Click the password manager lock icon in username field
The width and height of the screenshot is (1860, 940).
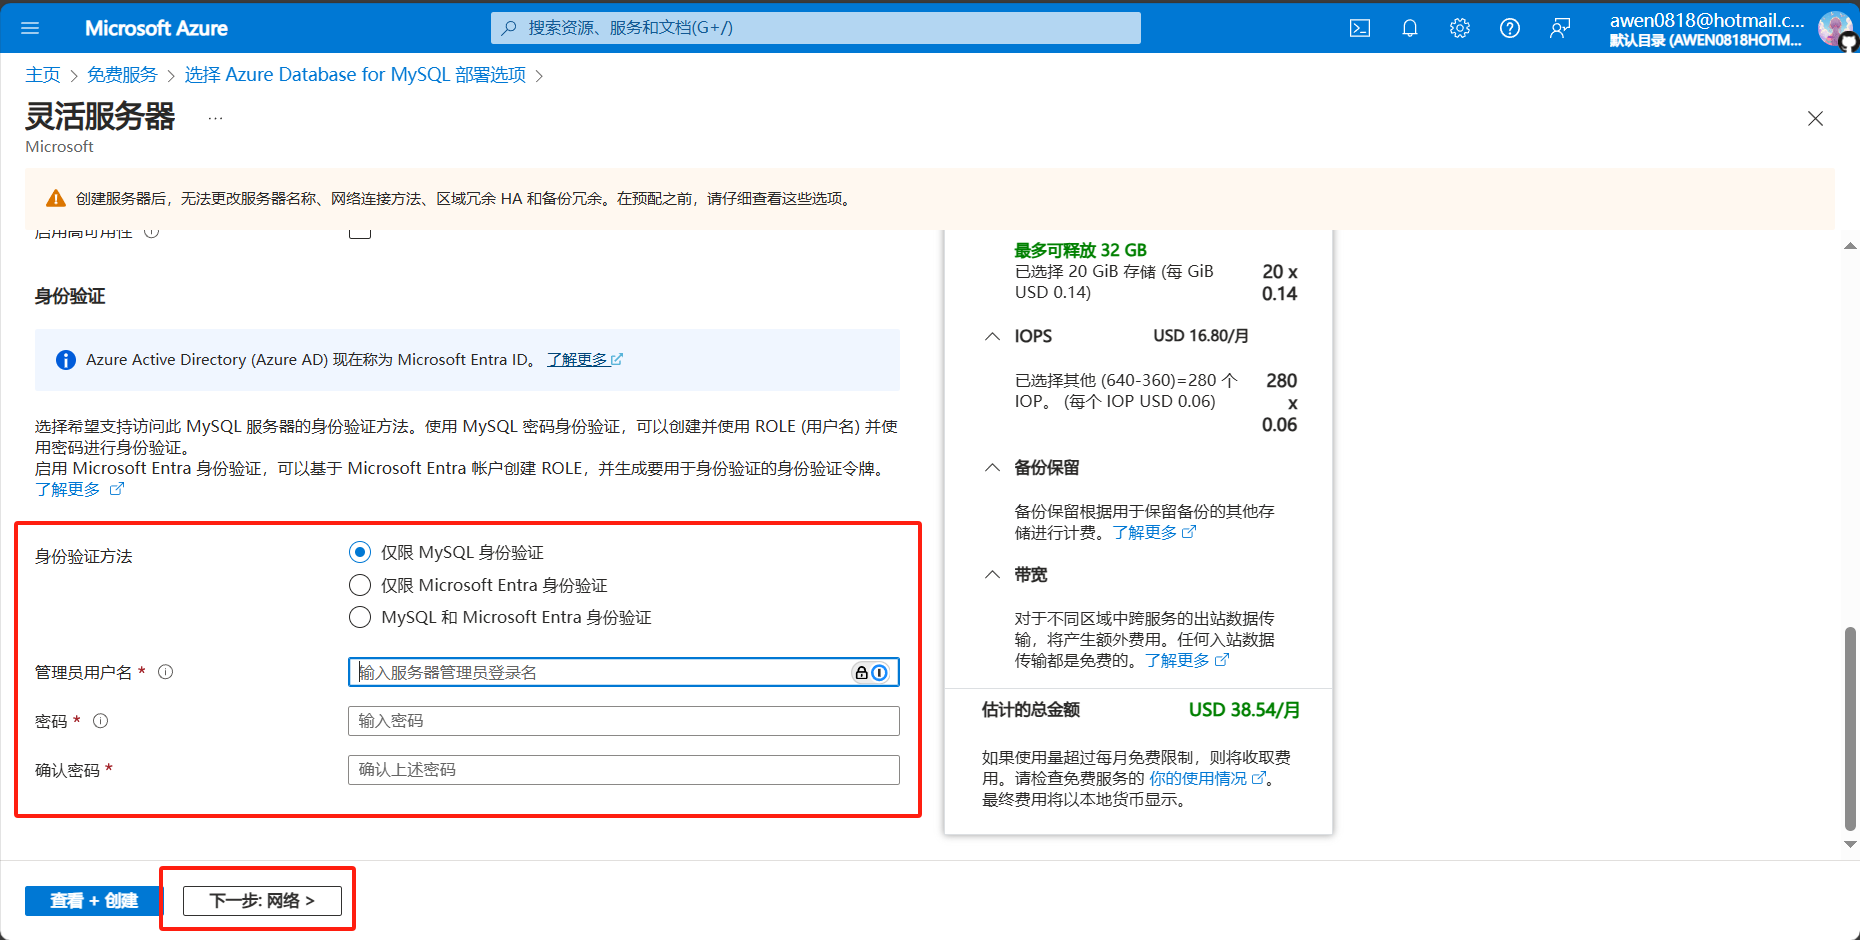(861, 673)
